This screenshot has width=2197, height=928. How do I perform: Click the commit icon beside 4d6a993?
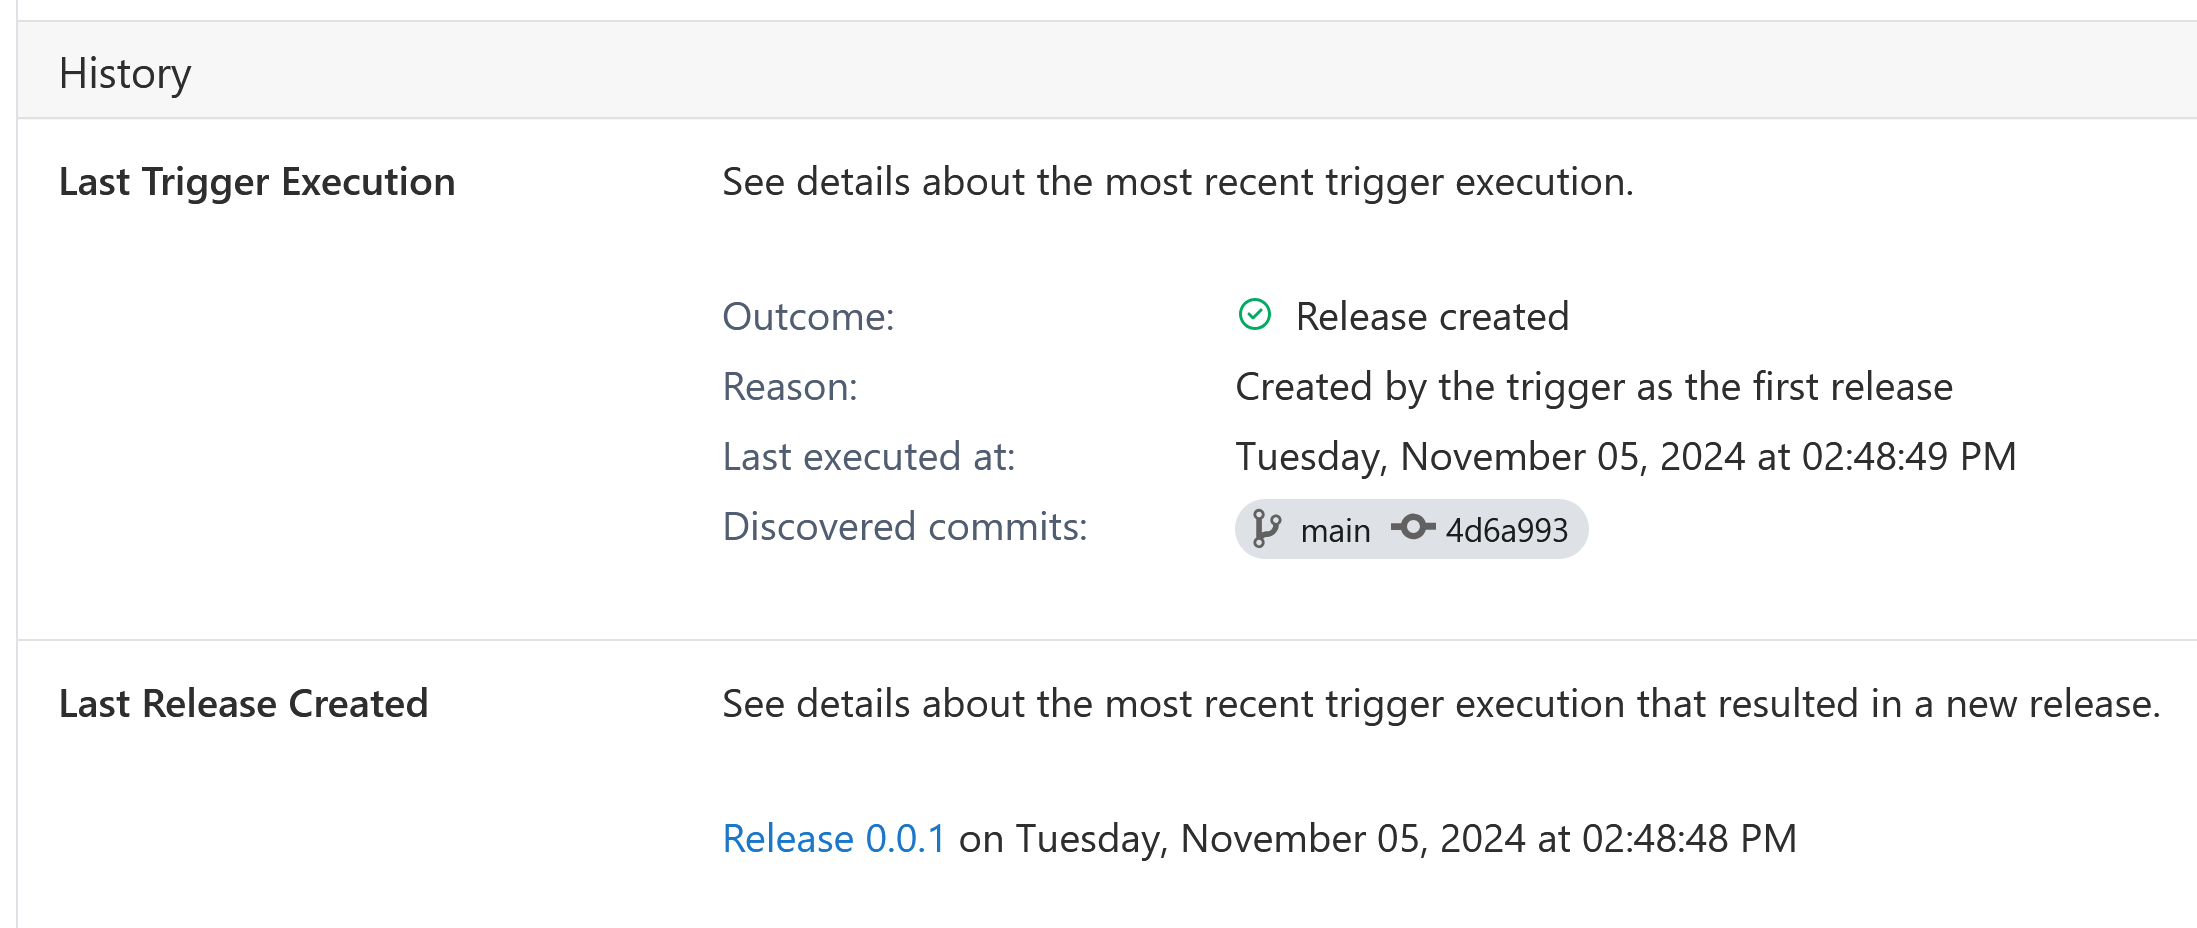1412,527
